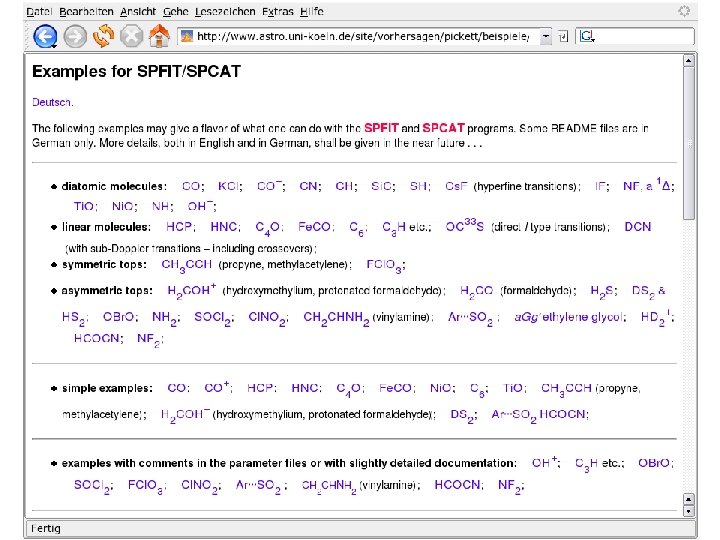
Task: Open the aGg' ethylene glycol link
Action: click(x=569, y=317)
